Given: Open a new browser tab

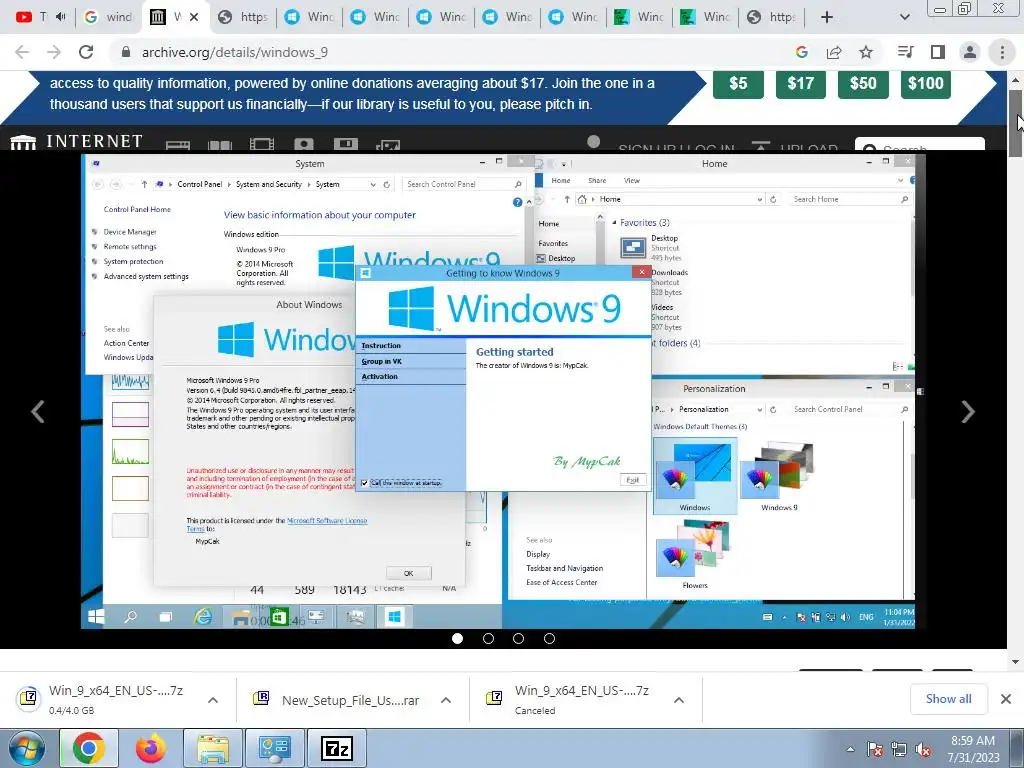Looking at the screenshot, I should coord(827,17).
